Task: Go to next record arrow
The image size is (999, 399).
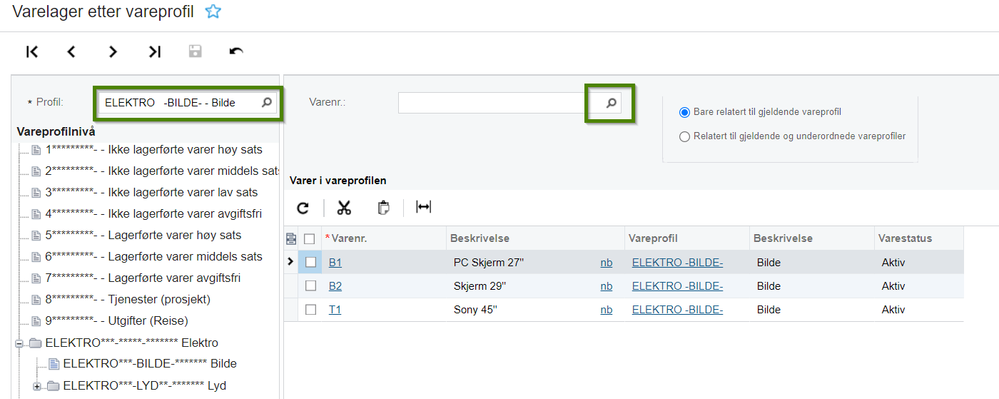Action: click(x=113, y=52)
